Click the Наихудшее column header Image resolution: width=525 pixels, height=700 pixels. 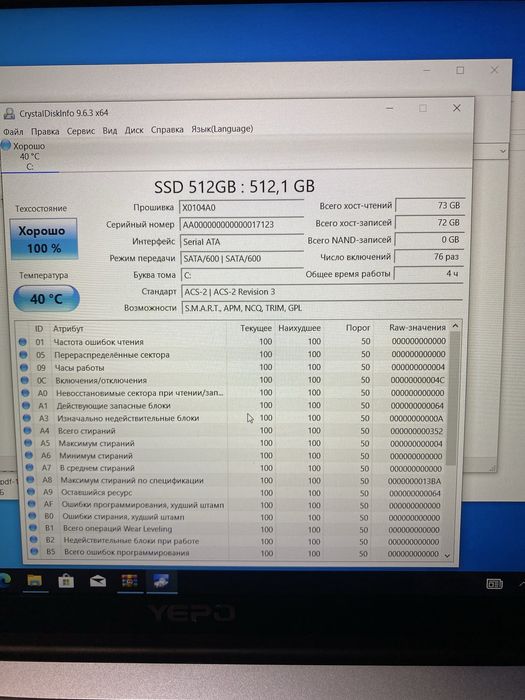[x=300, y=328]
